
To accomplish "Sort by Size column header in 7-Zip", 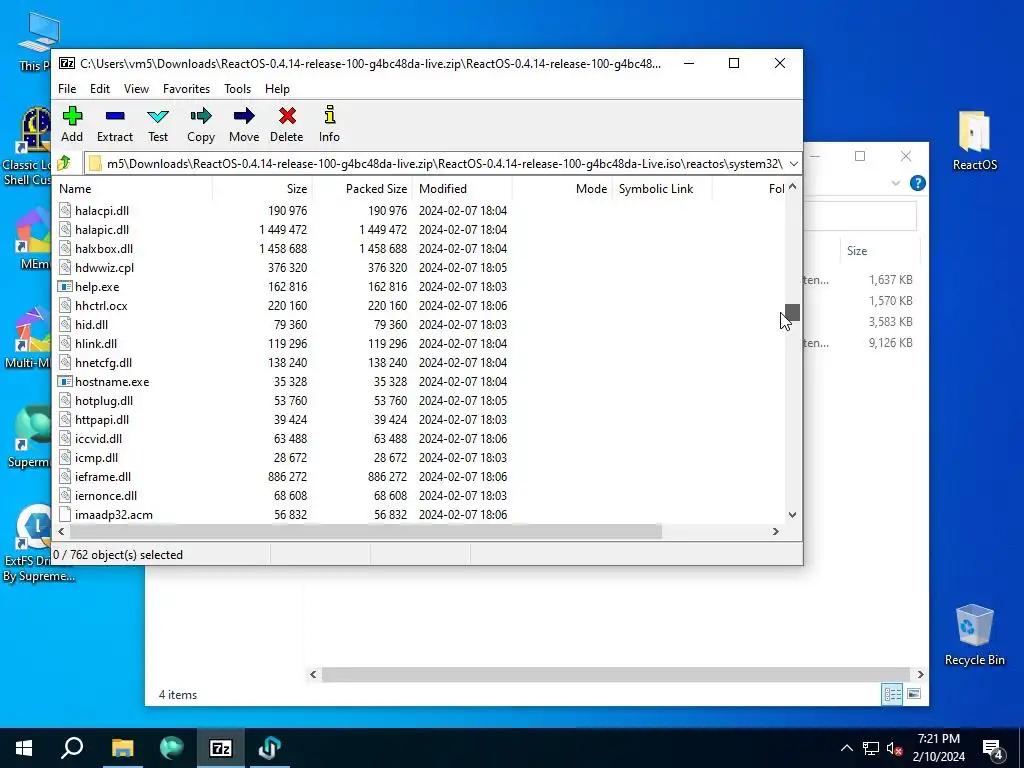I will (262, 189).
